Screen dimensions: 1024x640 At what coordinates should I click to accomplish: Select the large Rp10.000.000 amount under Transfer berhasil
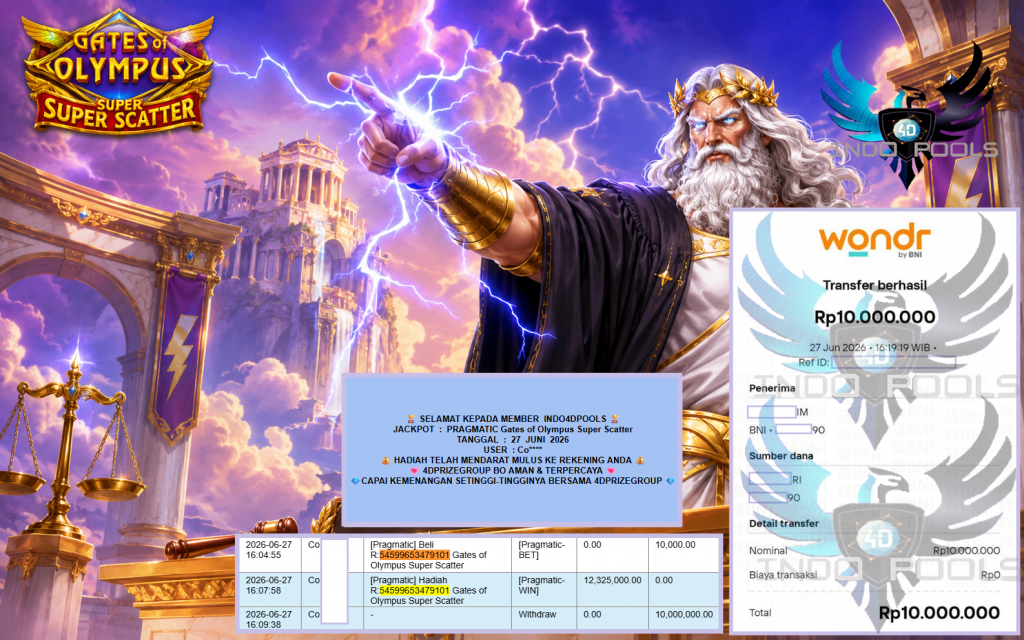(874, 317)
